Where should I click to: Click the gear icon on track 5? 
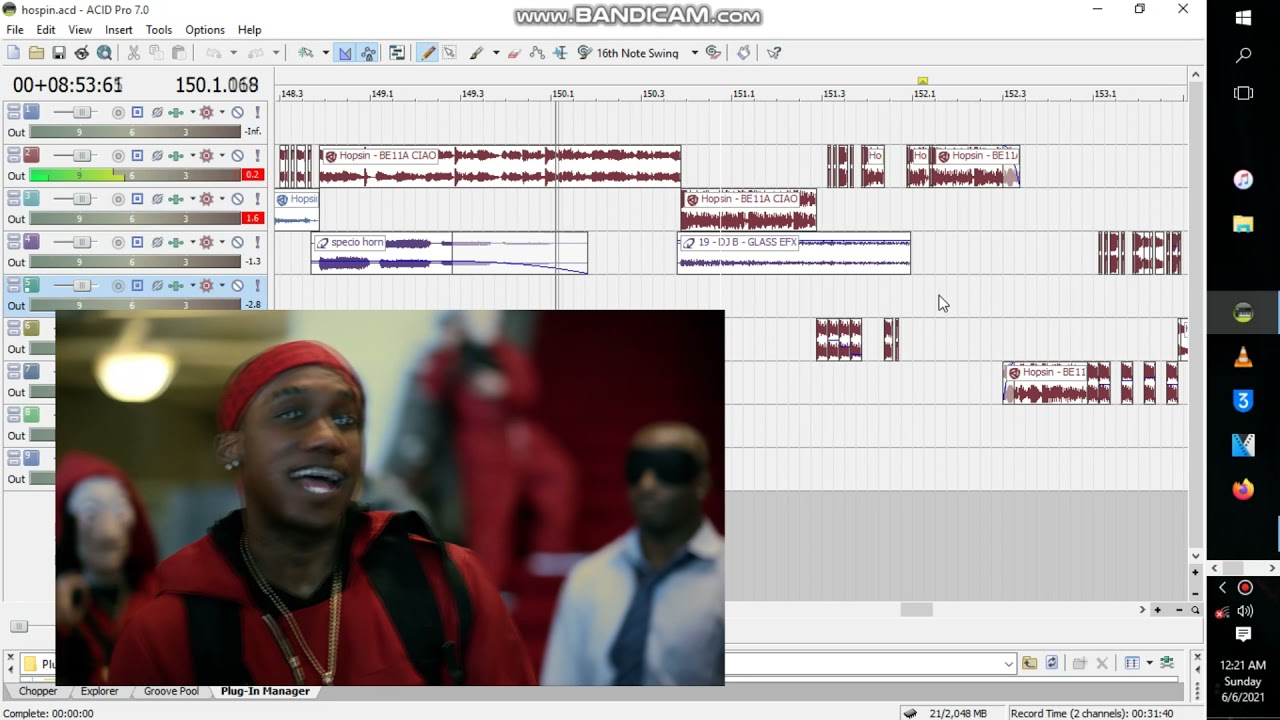pos(206,286)
